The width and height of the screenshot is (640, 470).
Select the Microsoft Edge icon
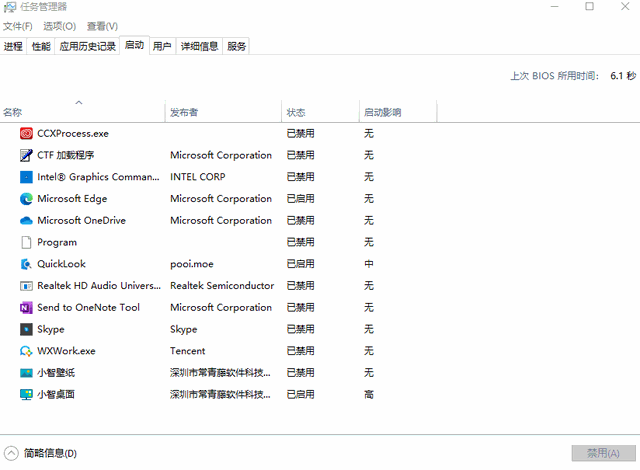point(27,199)
